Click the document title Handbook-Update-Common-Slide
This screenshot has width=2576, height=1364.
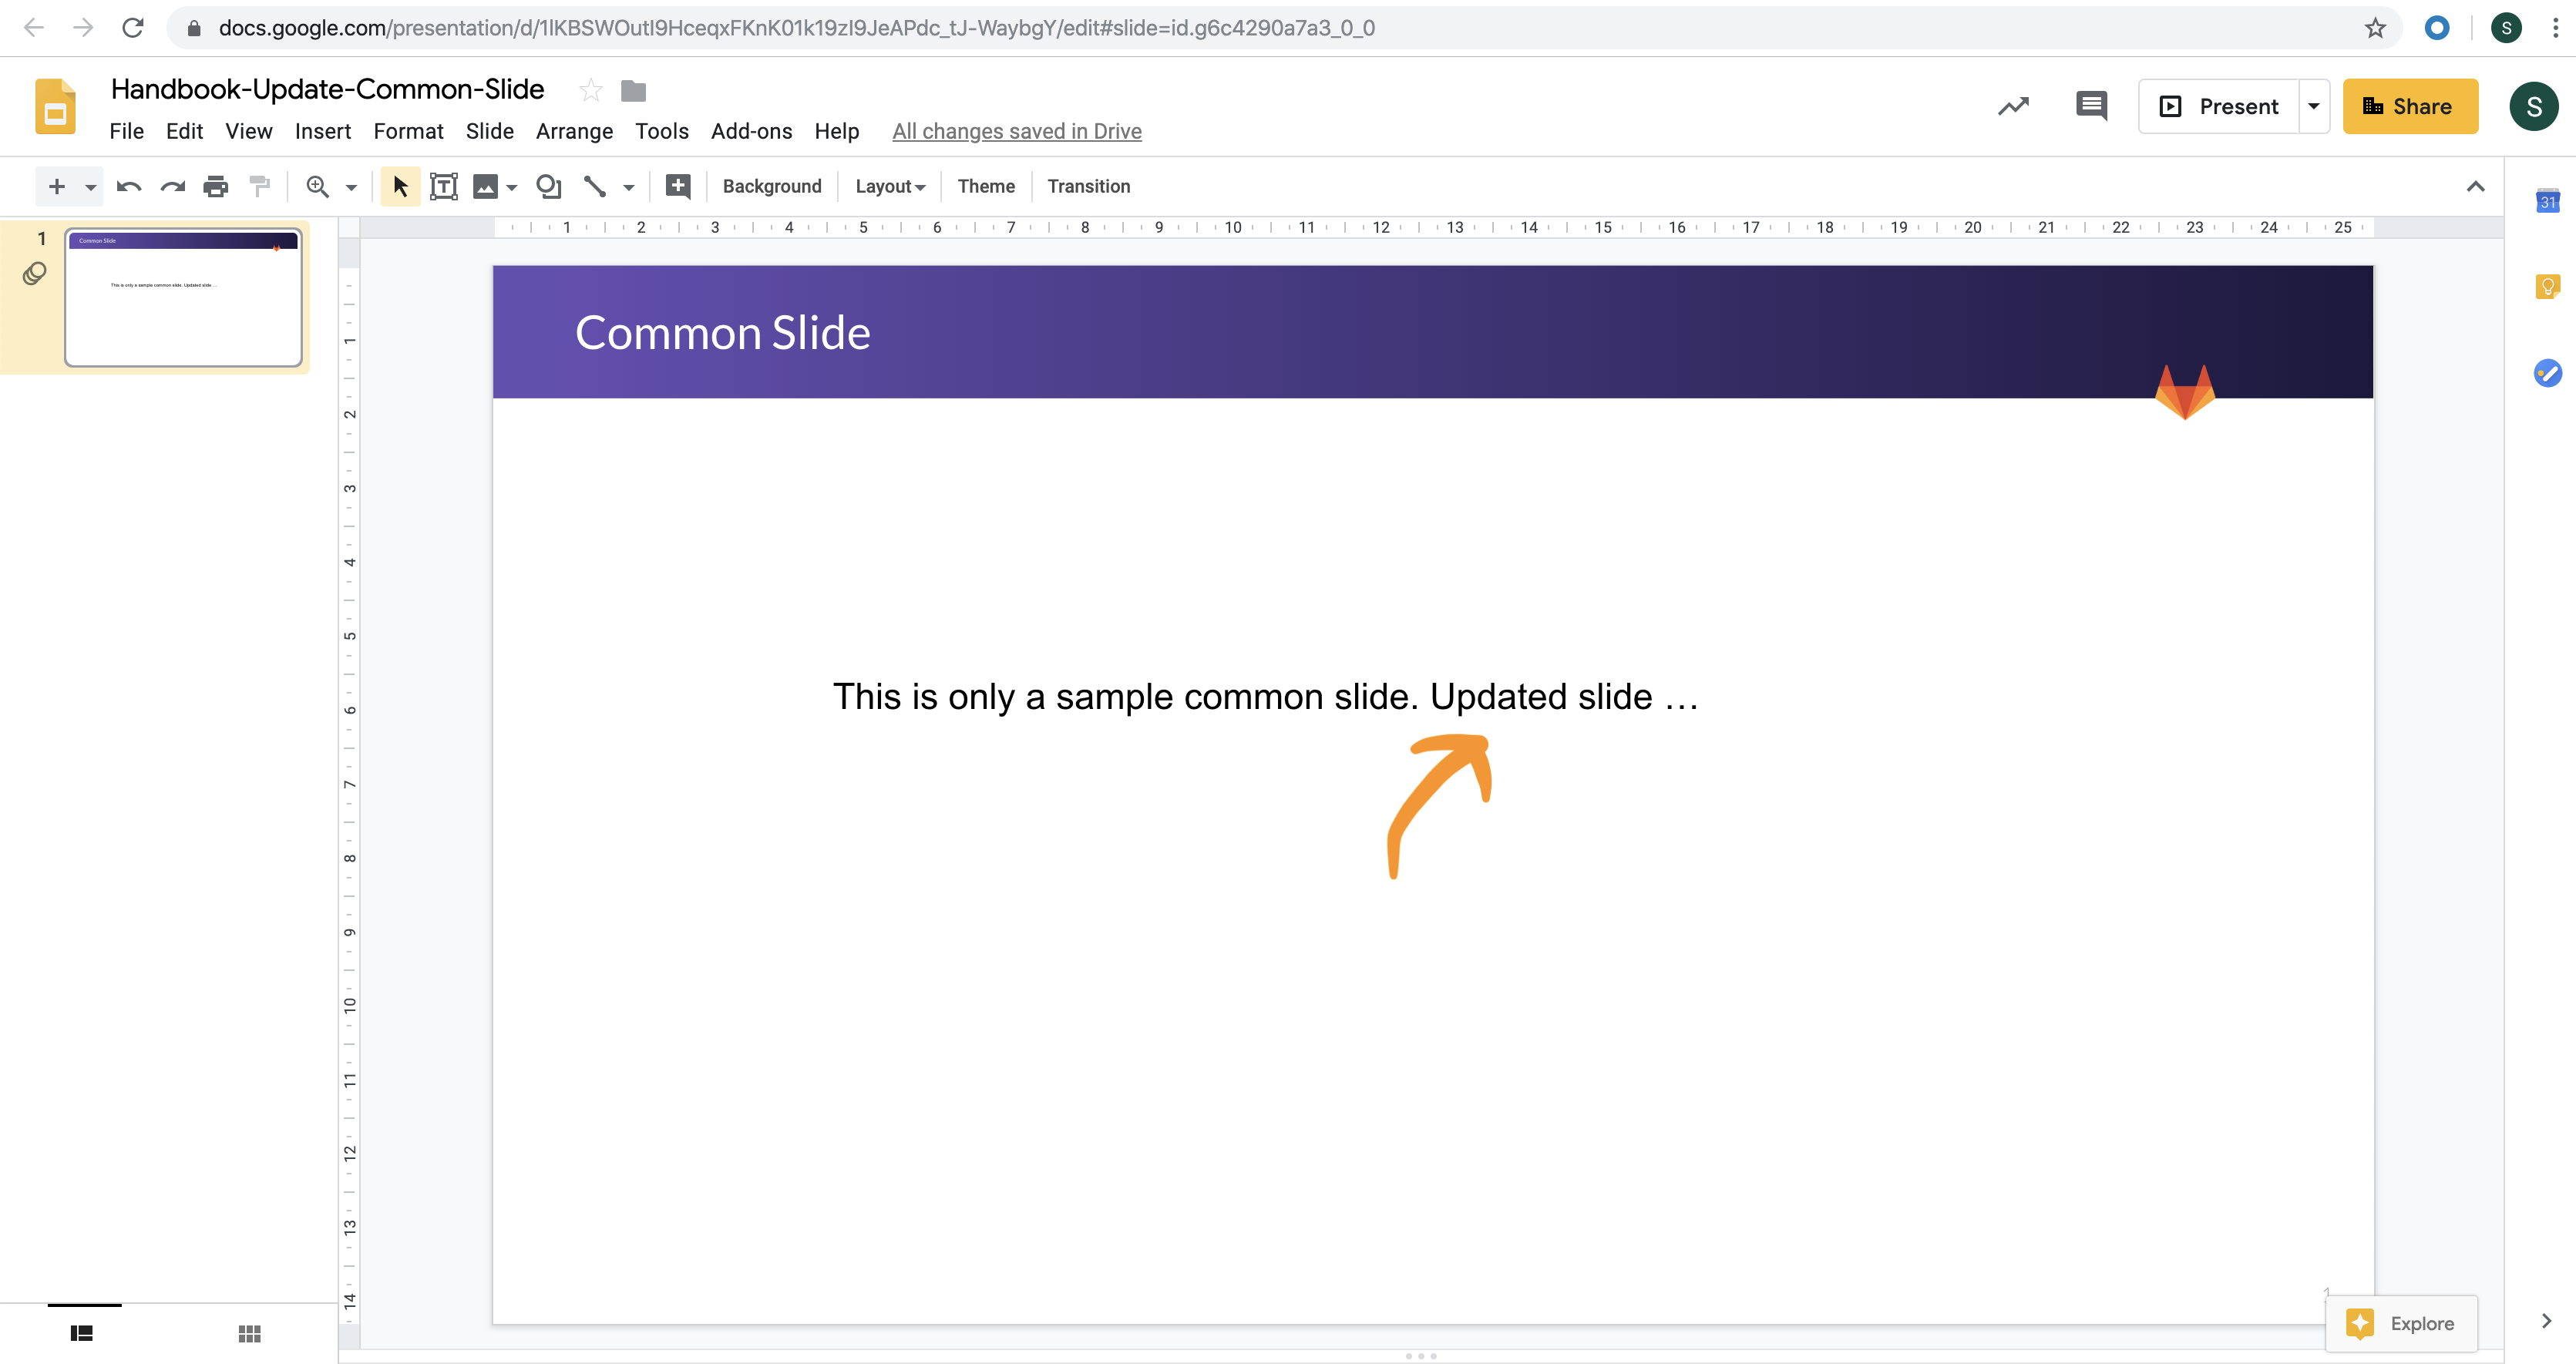pos(327,89)
